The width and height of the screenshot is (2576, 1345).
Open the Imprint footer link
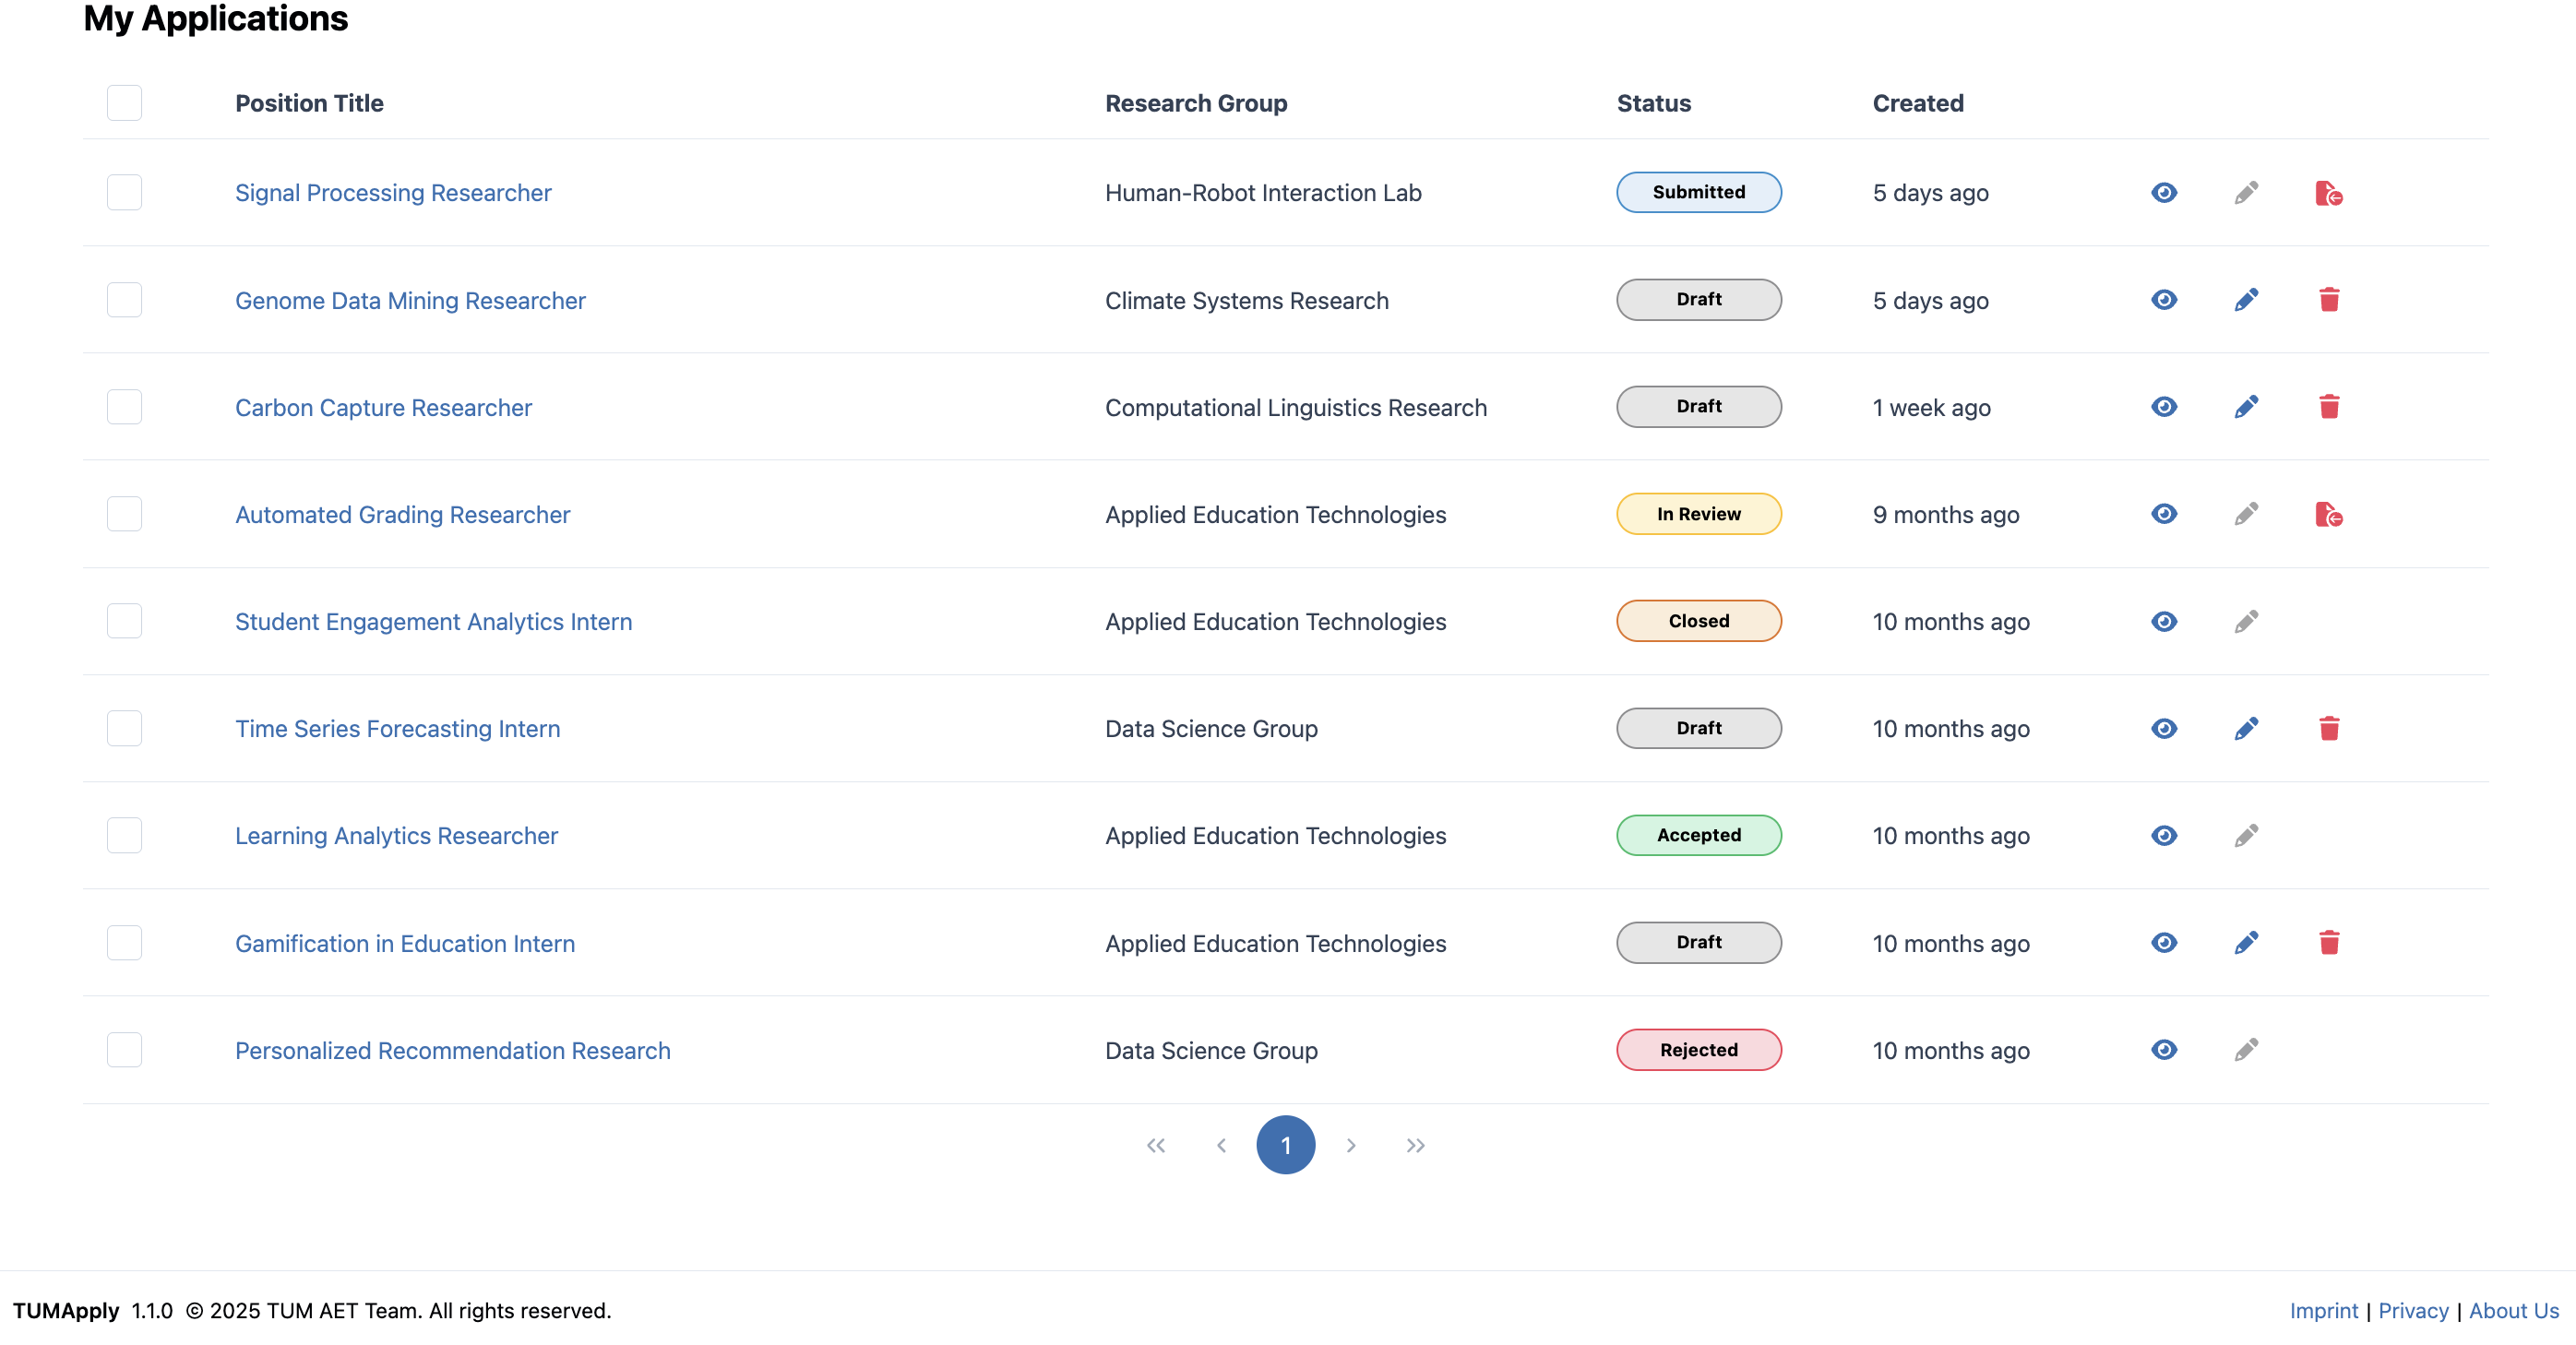[2322, 1310]
